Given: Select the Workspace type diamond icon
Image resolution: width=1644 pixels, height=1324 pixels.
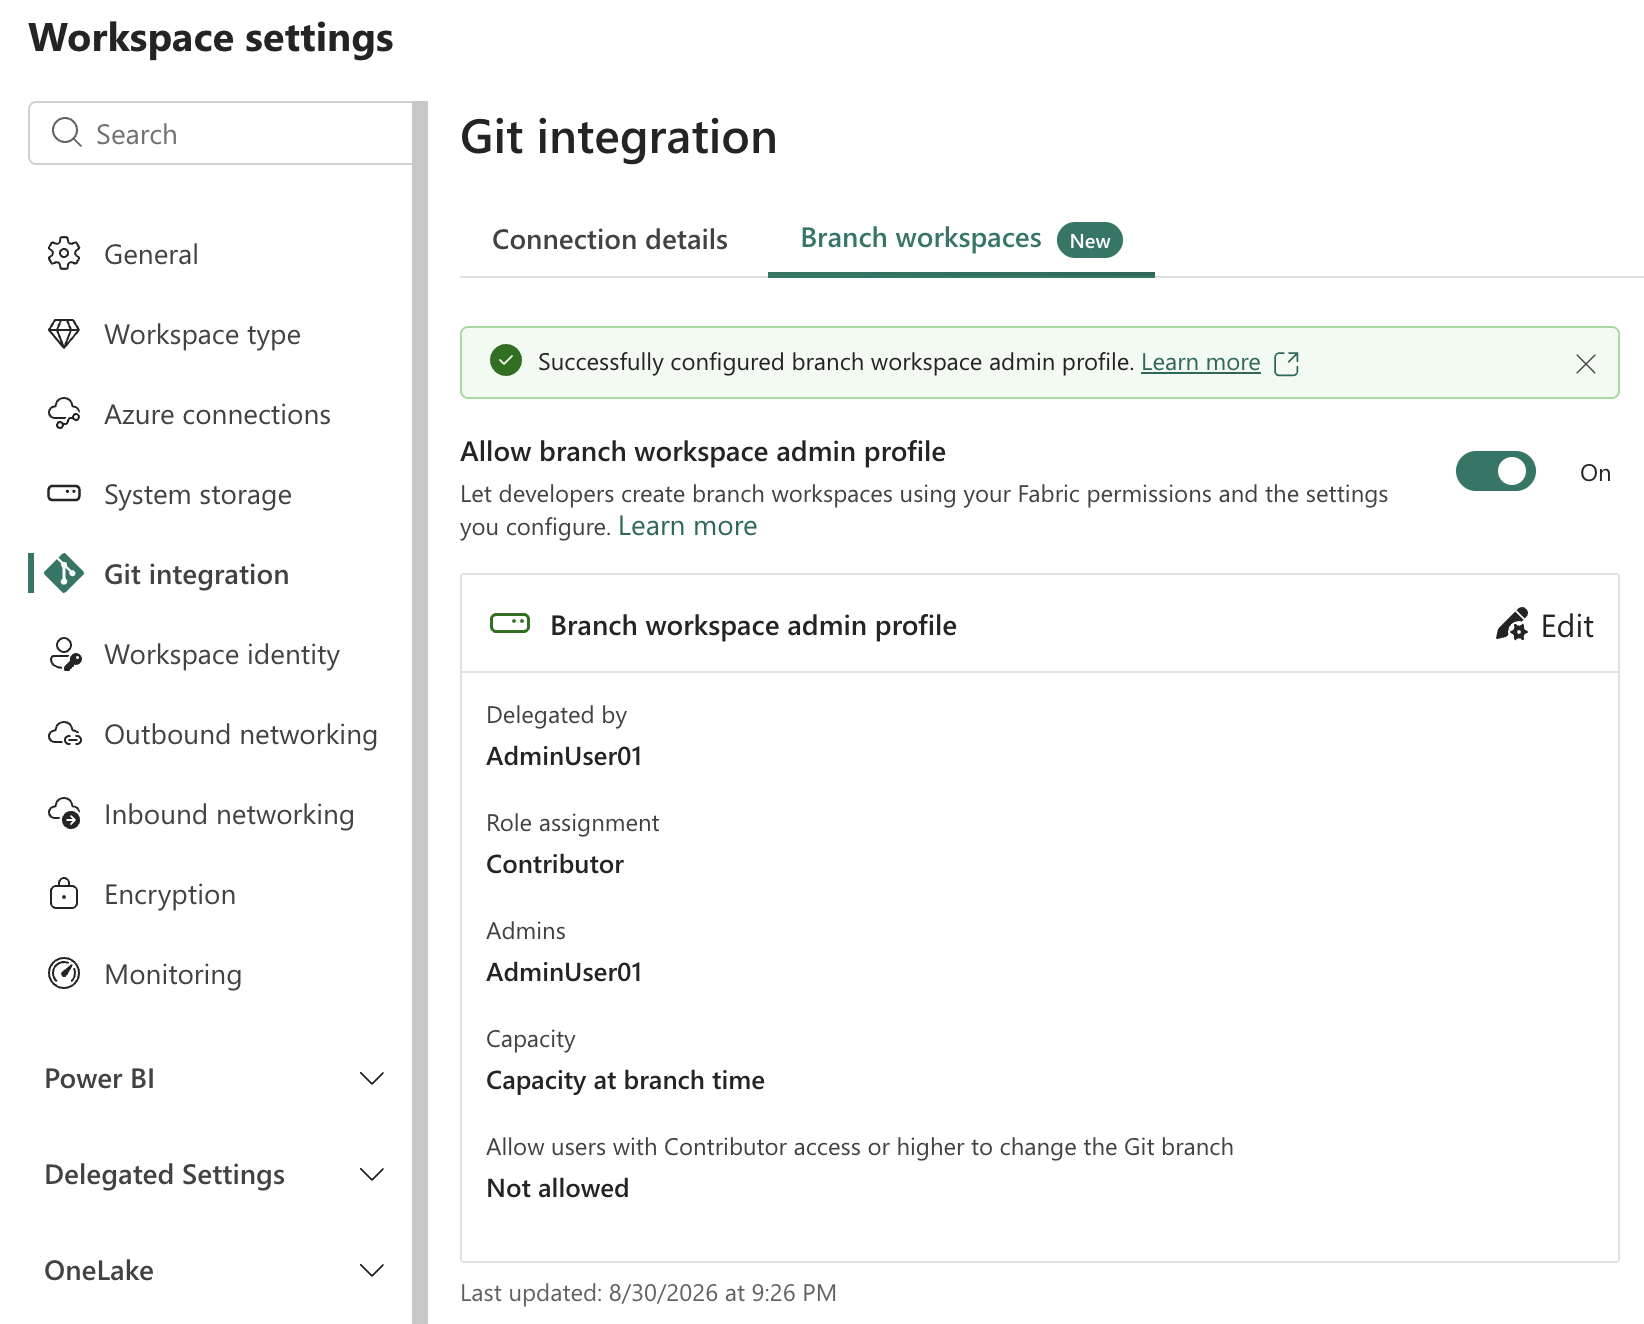Looking at the screenshot, I should click(x=64, y=334).
